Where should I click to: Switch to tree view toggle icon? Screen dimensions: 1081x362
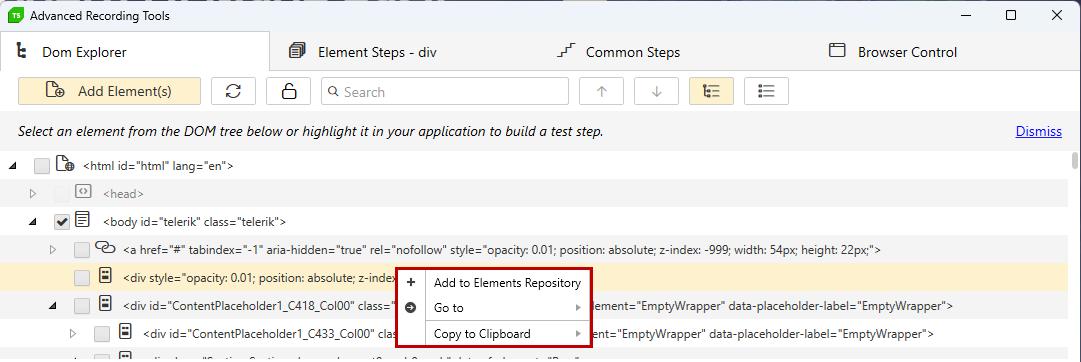711,91
